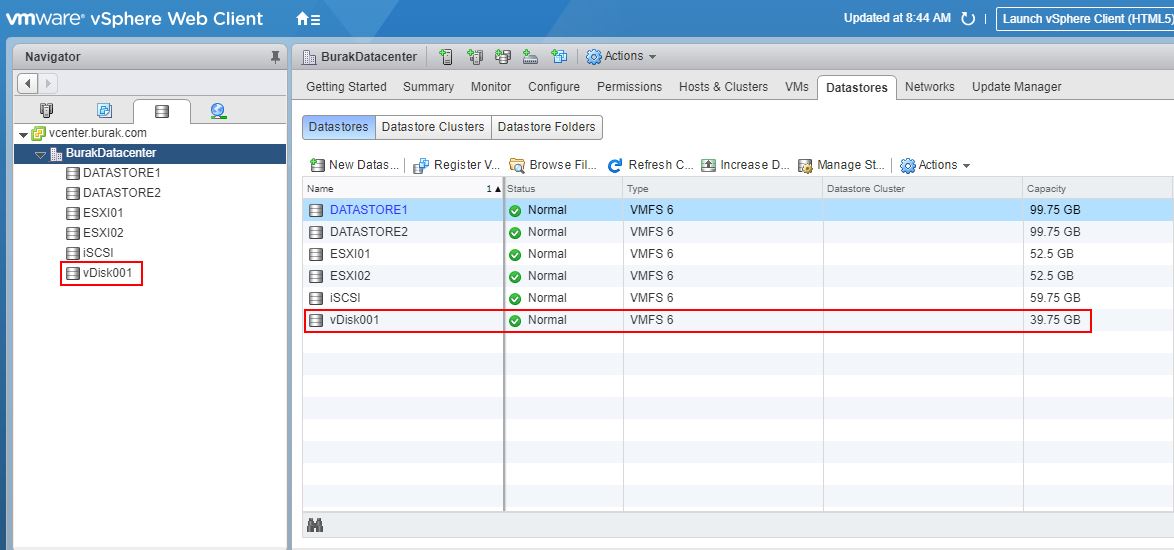Open the VMs tab

click(x=797, y=87)
